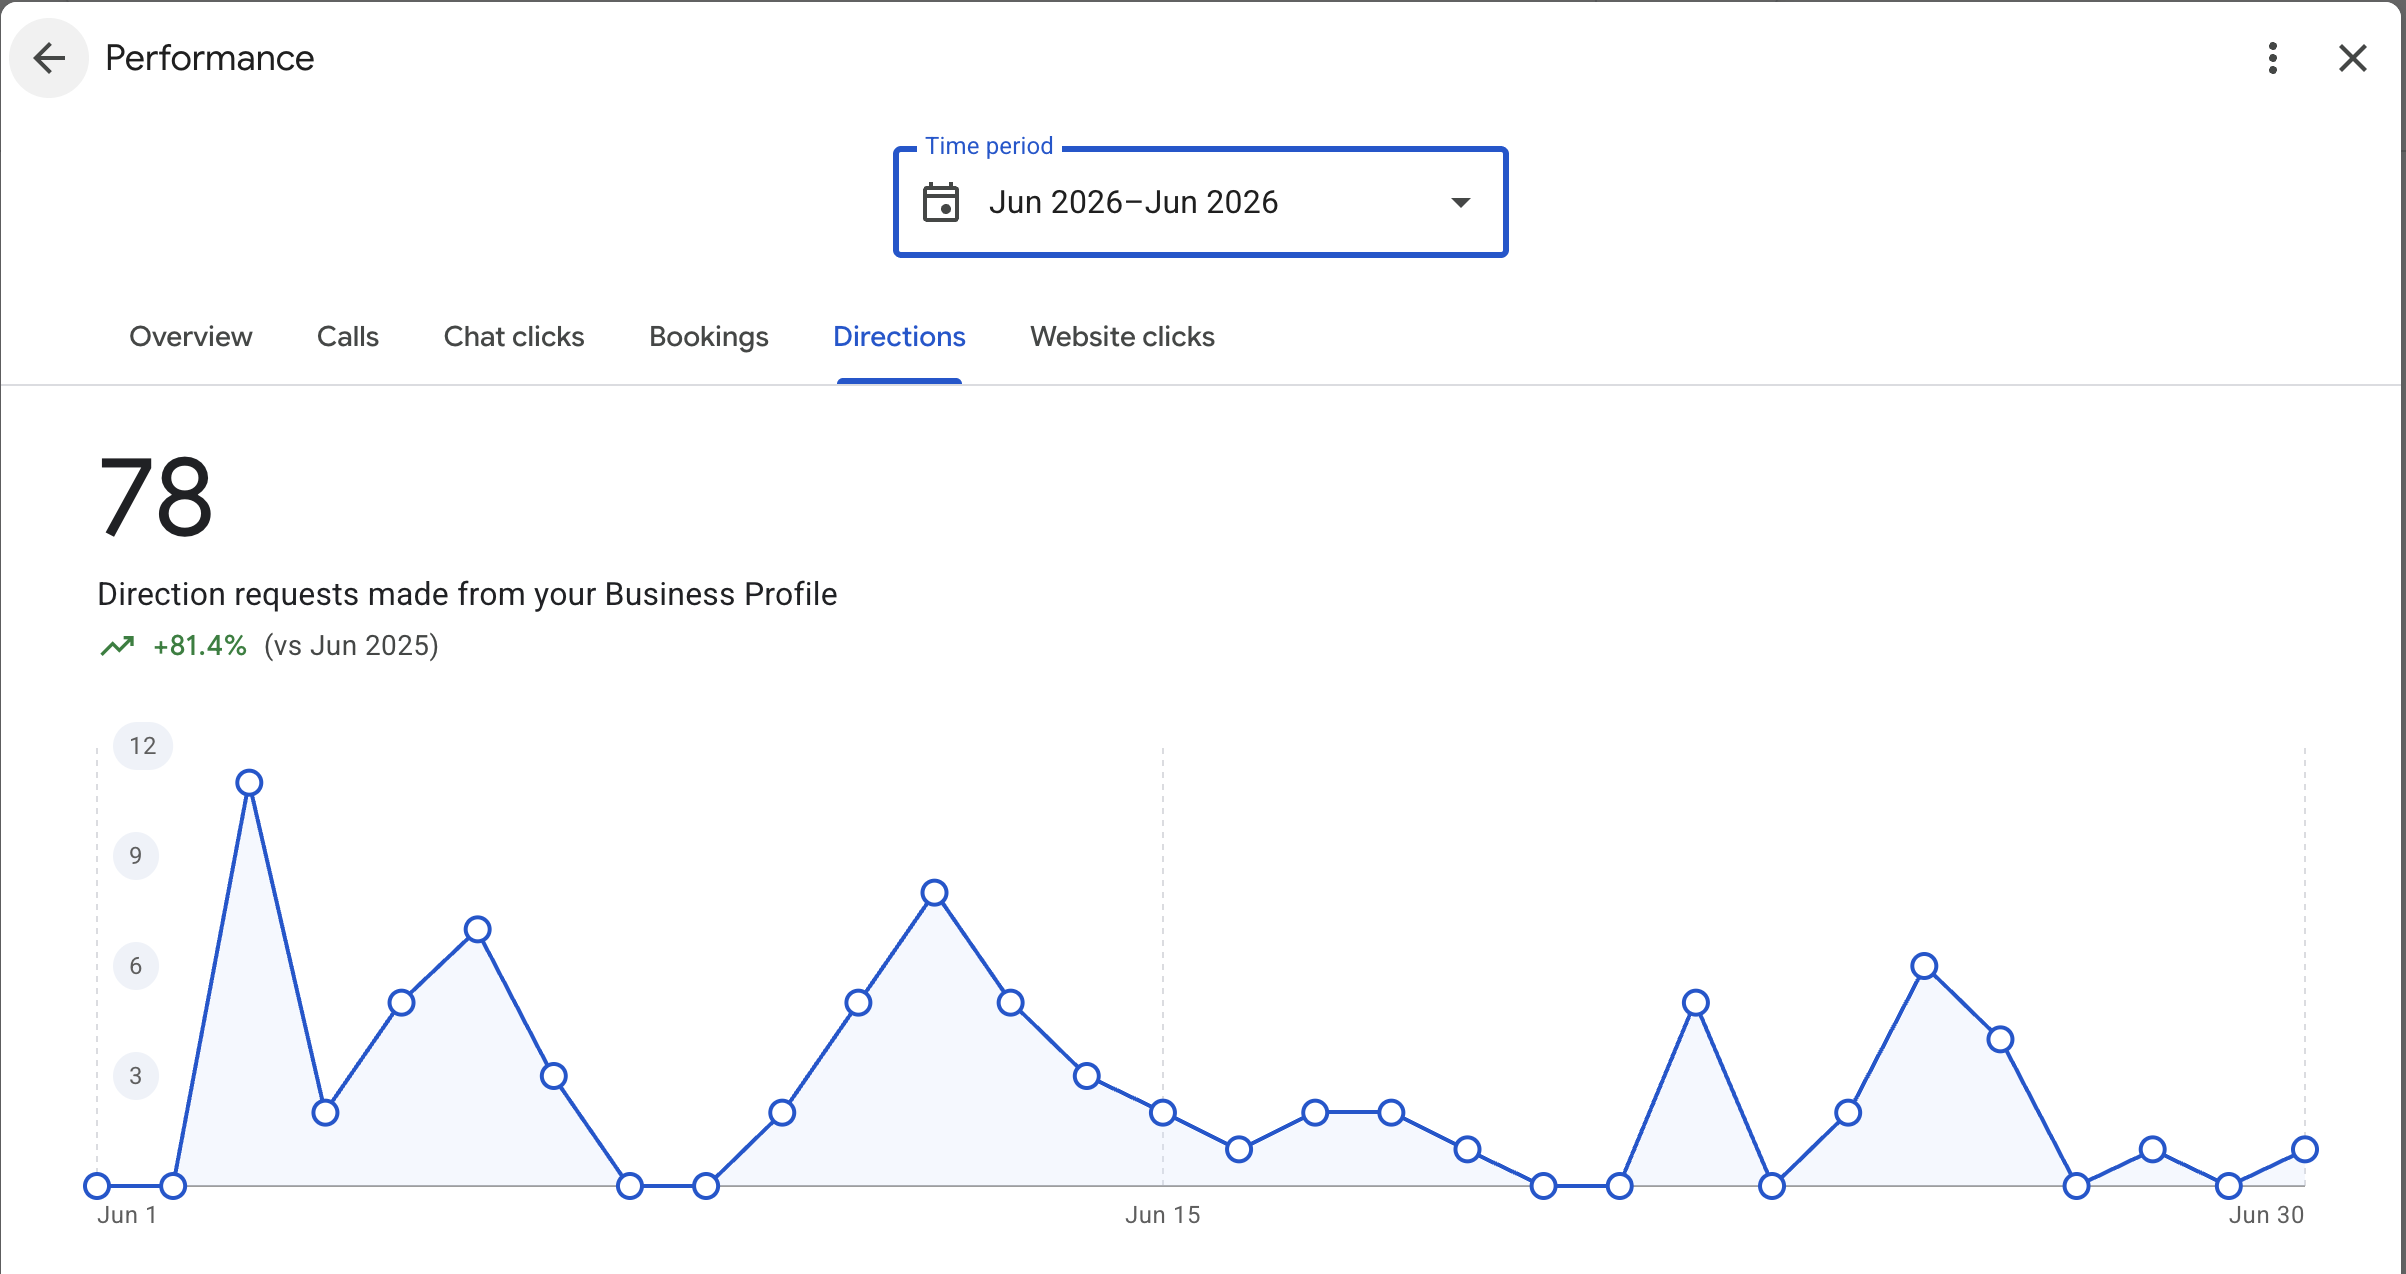Screen dimensions: 2406x1274
Task: Click the y-axis label 6
Action: pos(136,966)
